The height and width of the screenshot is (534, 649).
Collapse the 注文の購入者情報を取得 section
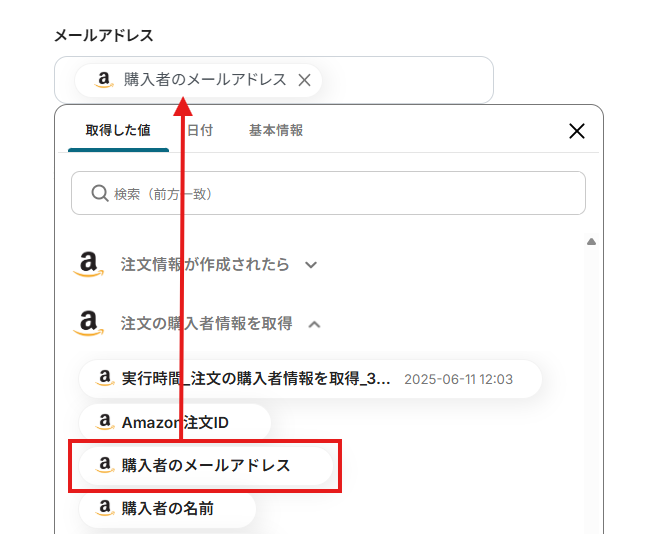pyautogui.click(x=314, y=324)
